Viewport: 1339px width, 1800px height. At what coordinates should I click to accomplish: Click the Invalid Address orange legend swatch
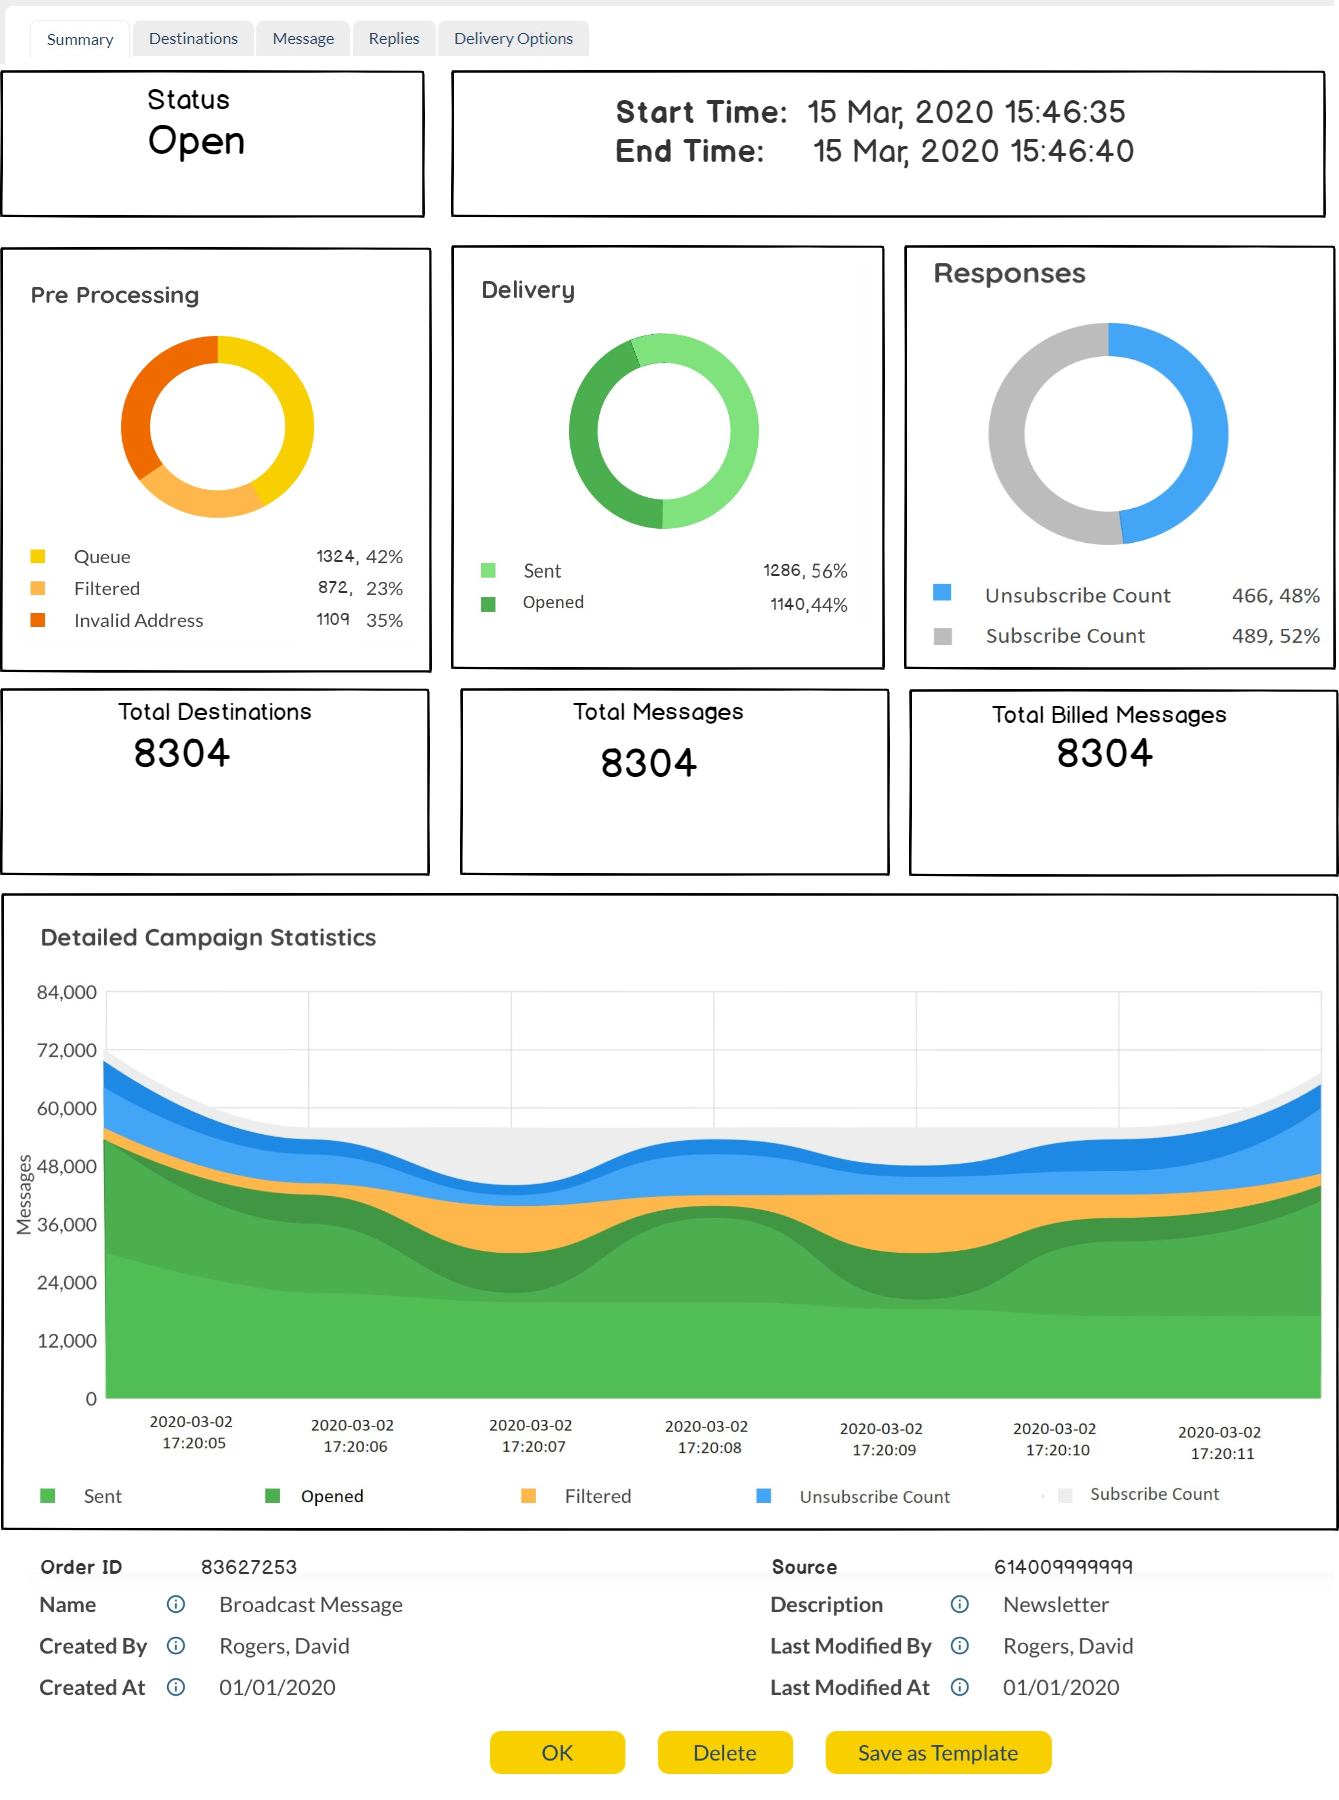point(38,620)
